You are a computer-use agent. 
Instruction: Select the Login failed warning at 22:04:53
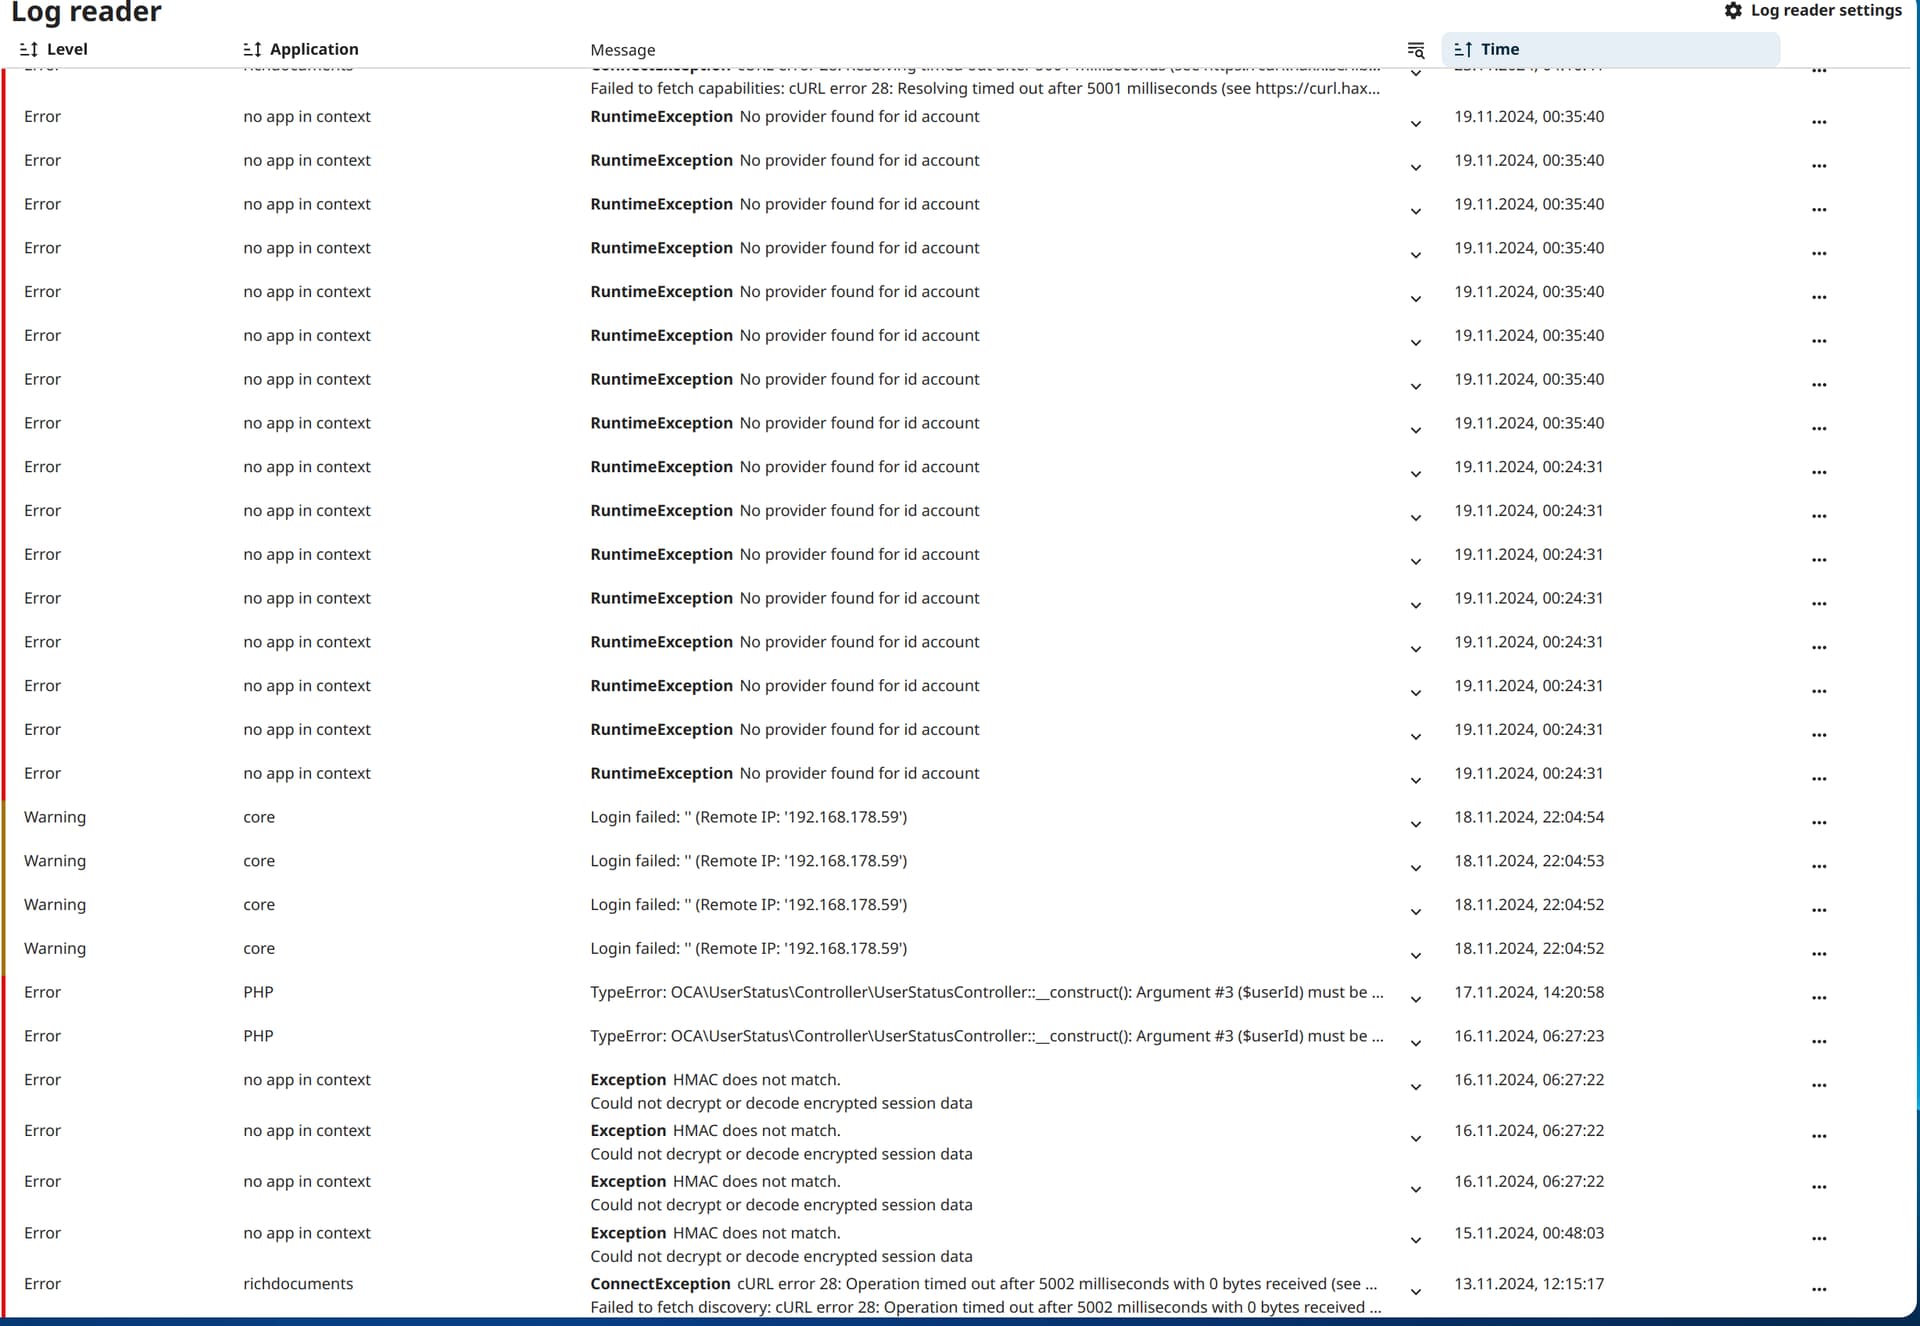pos(748,861)
